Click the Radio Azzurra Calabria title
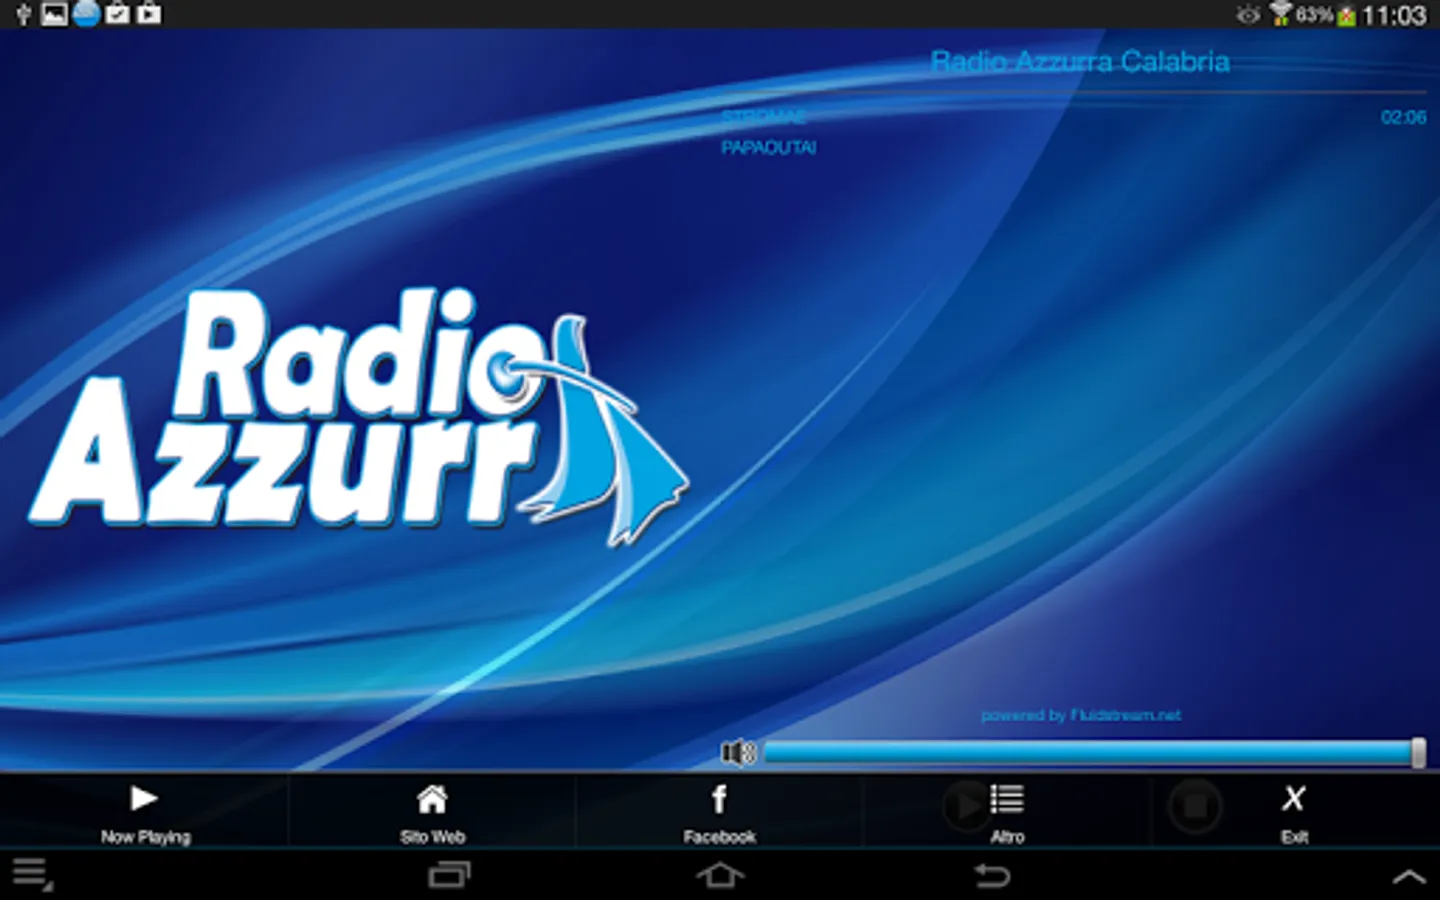Screen dimensions: 1440x900 click(x=1080, y=62)
